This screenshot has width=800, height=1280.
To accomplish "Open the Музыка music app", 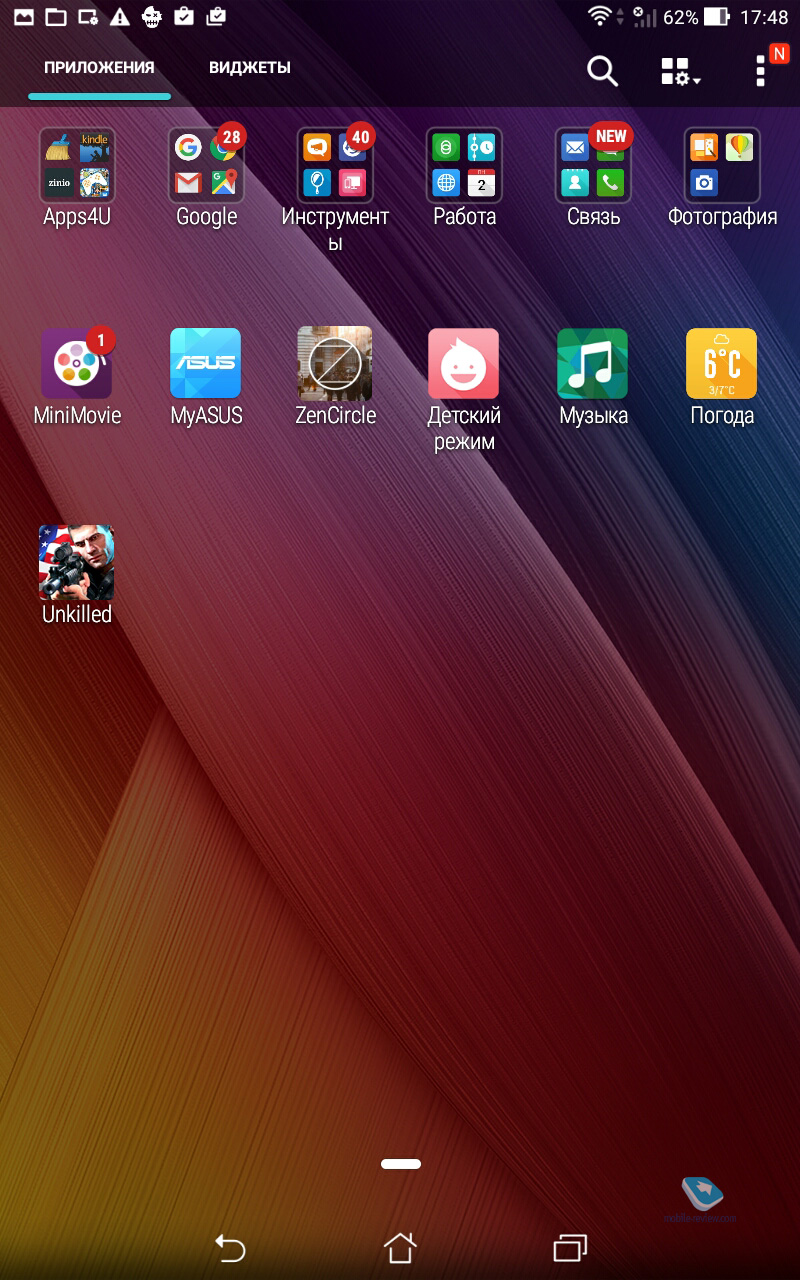I will [x=593, y=365].
